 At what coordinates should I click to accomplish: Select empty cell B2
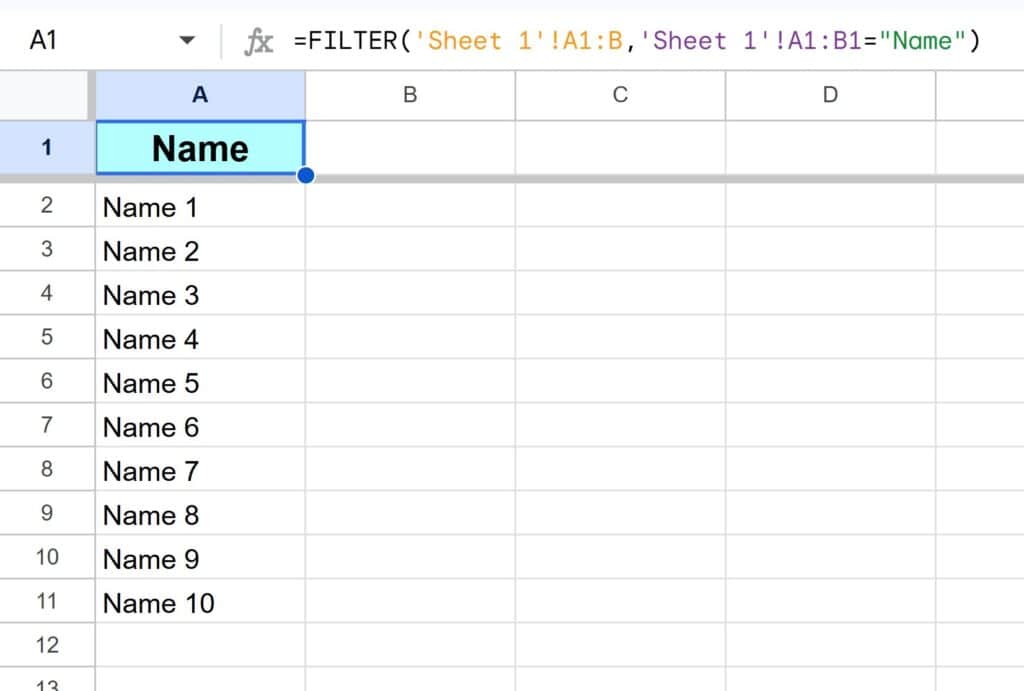pos(410,206)
